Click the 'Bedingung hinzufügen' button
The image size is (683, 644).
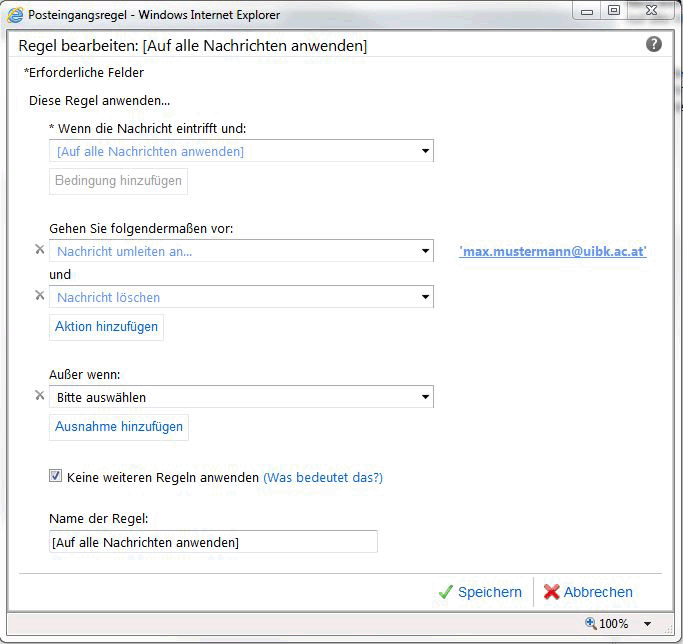pos(118,181)
